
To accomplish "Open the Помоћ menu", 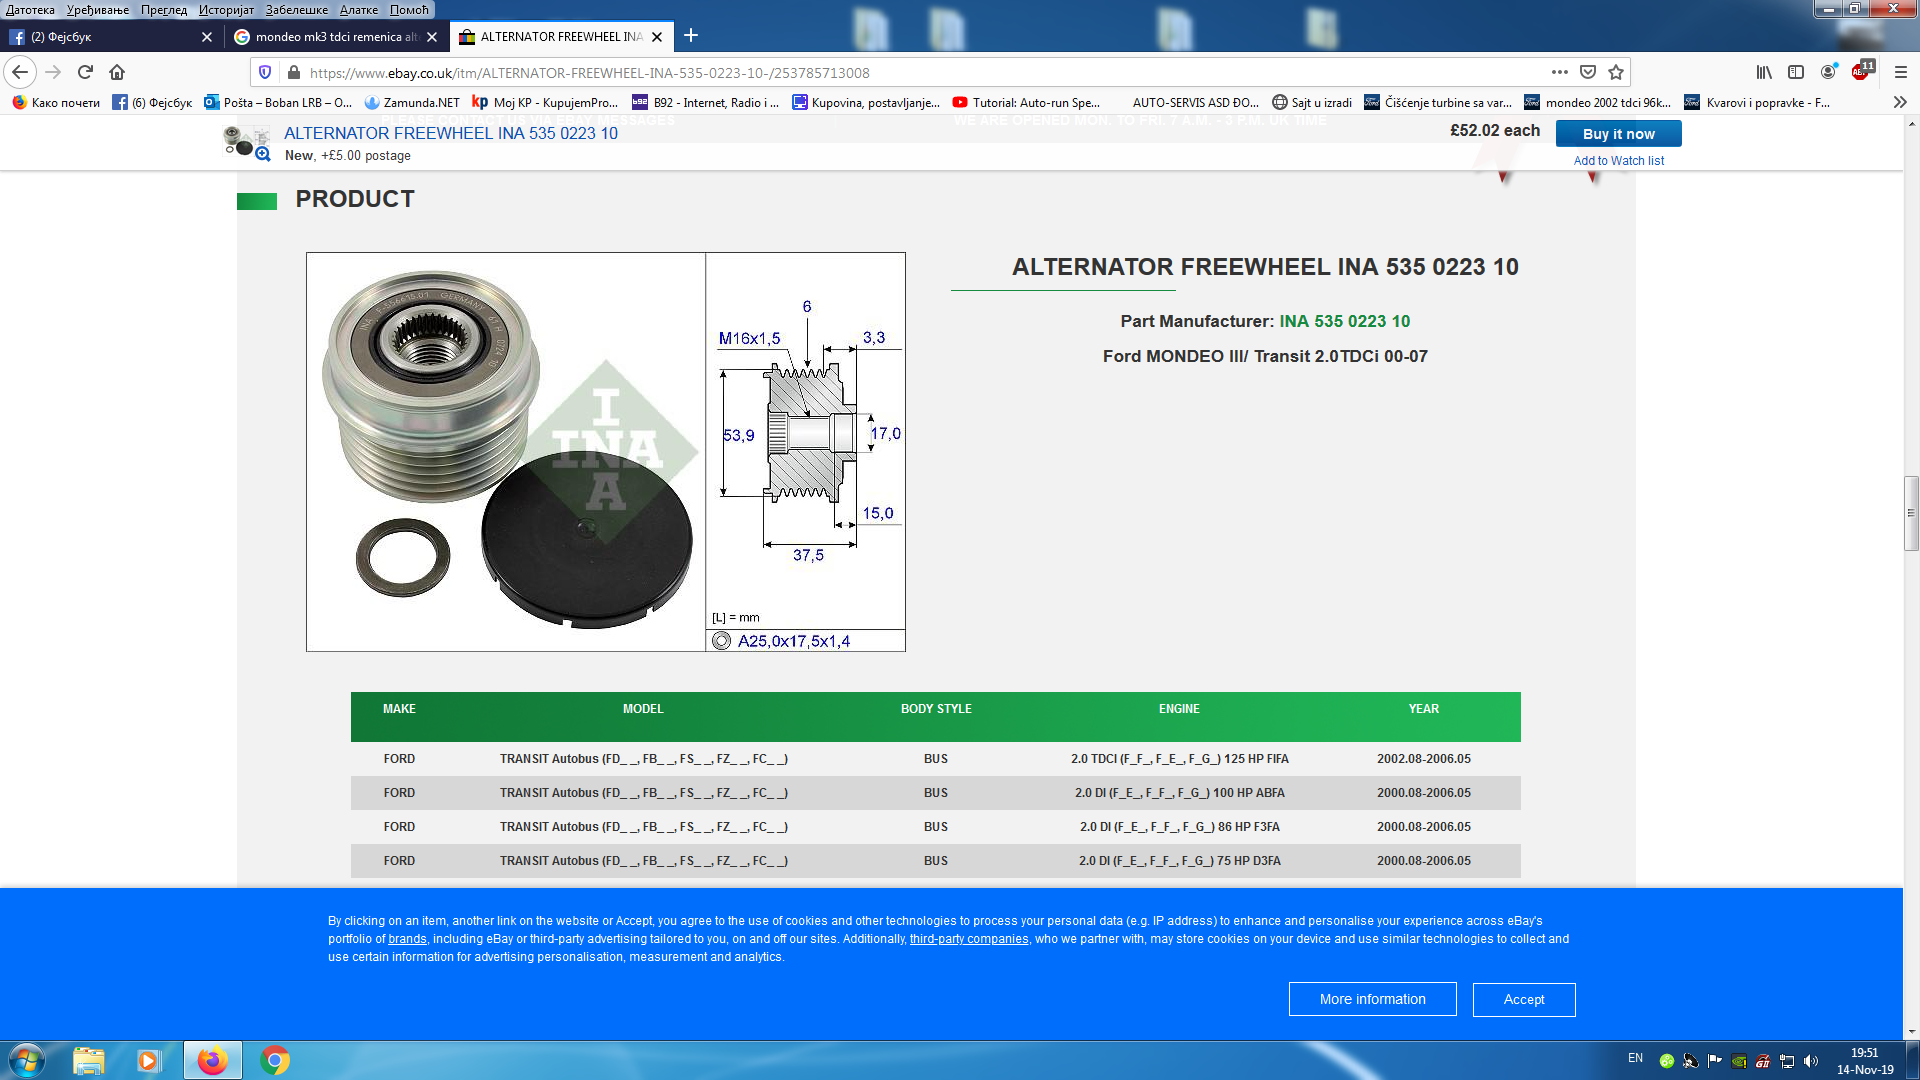I will (x=409, y=10).
